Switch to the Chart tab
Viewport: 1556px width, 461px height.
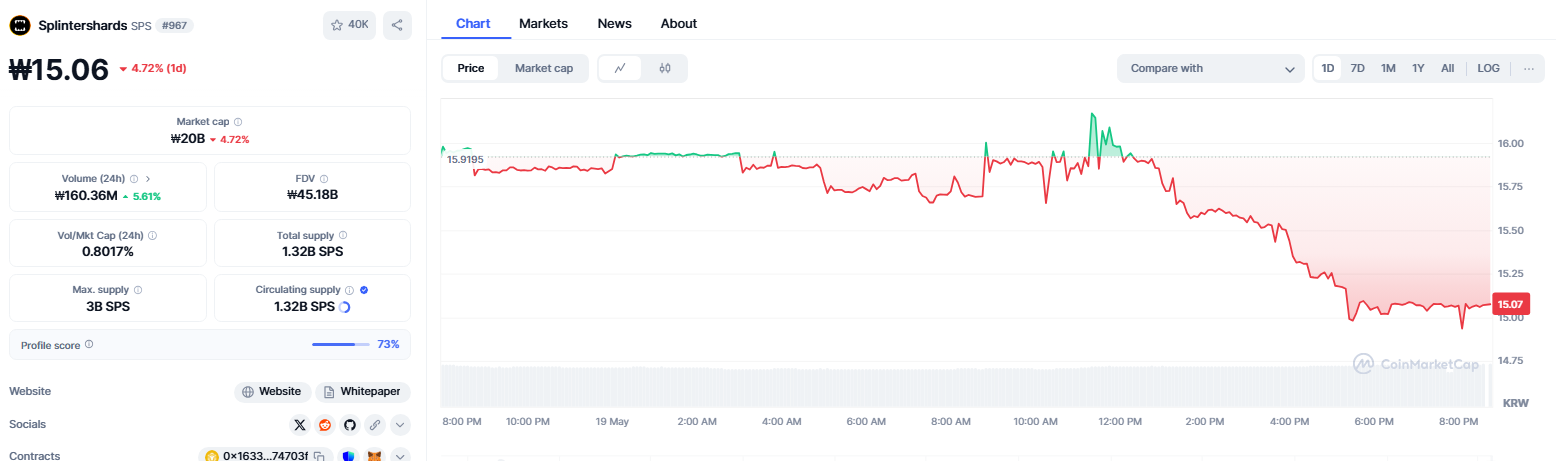click(473, 23)
